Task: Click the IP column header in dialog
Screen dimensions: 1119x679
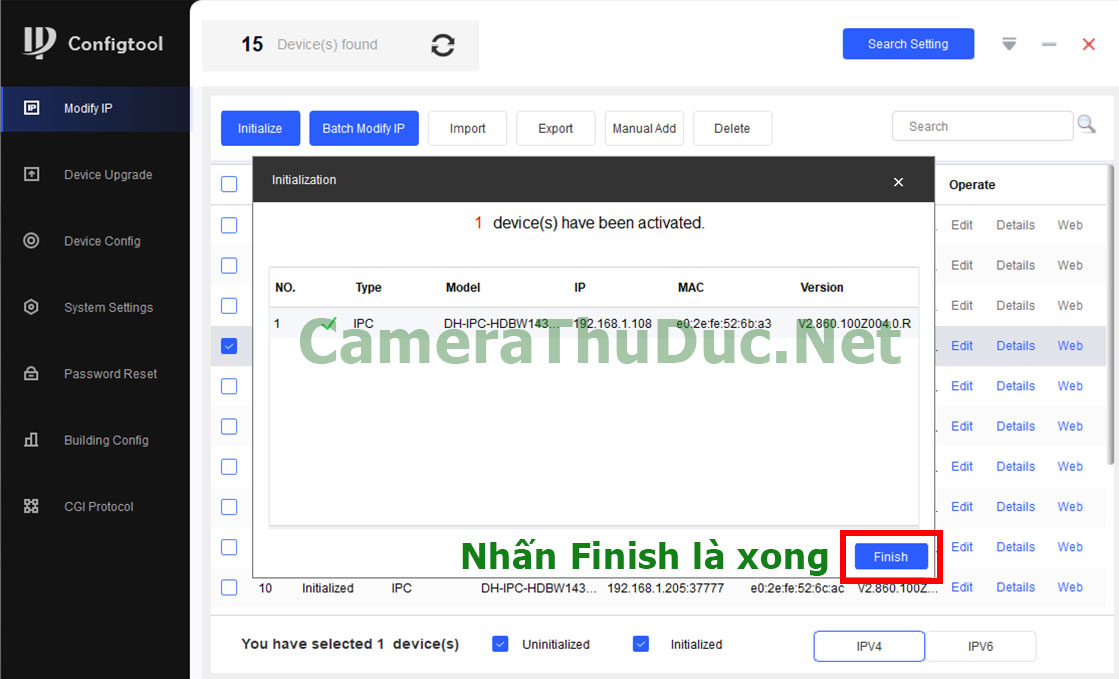Action: [x=579, y=288]
